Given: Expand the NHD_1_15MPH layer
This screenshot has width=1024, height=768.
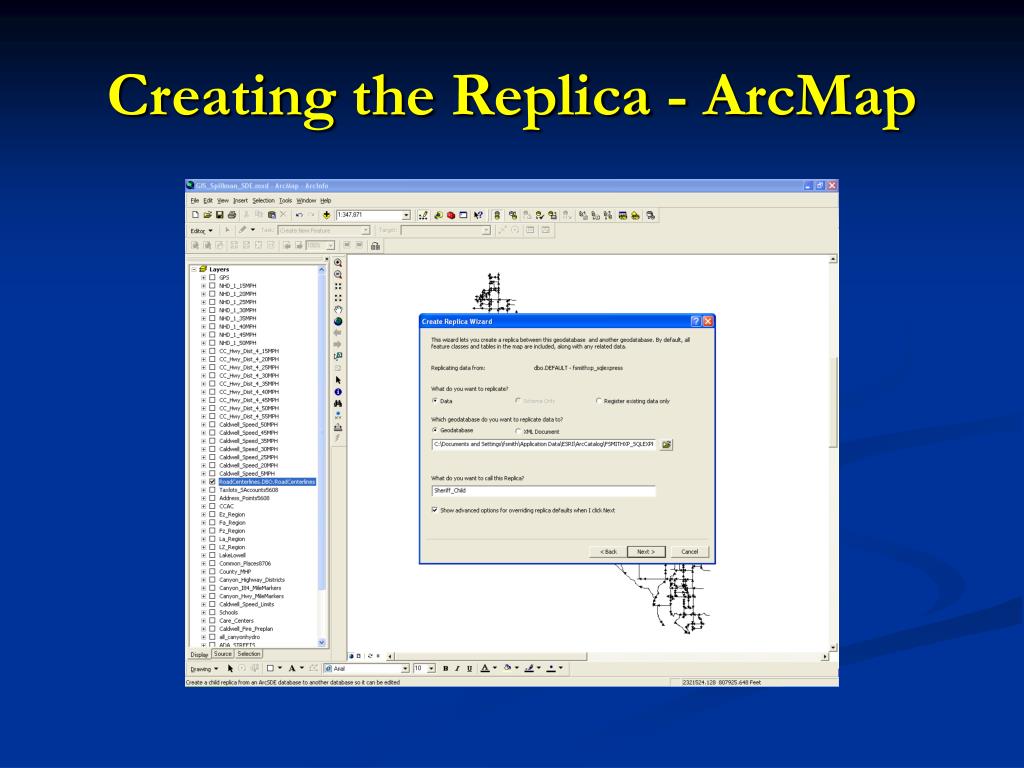Looking at the screenshot, I should pyautogui.click(x=203, y=286).
